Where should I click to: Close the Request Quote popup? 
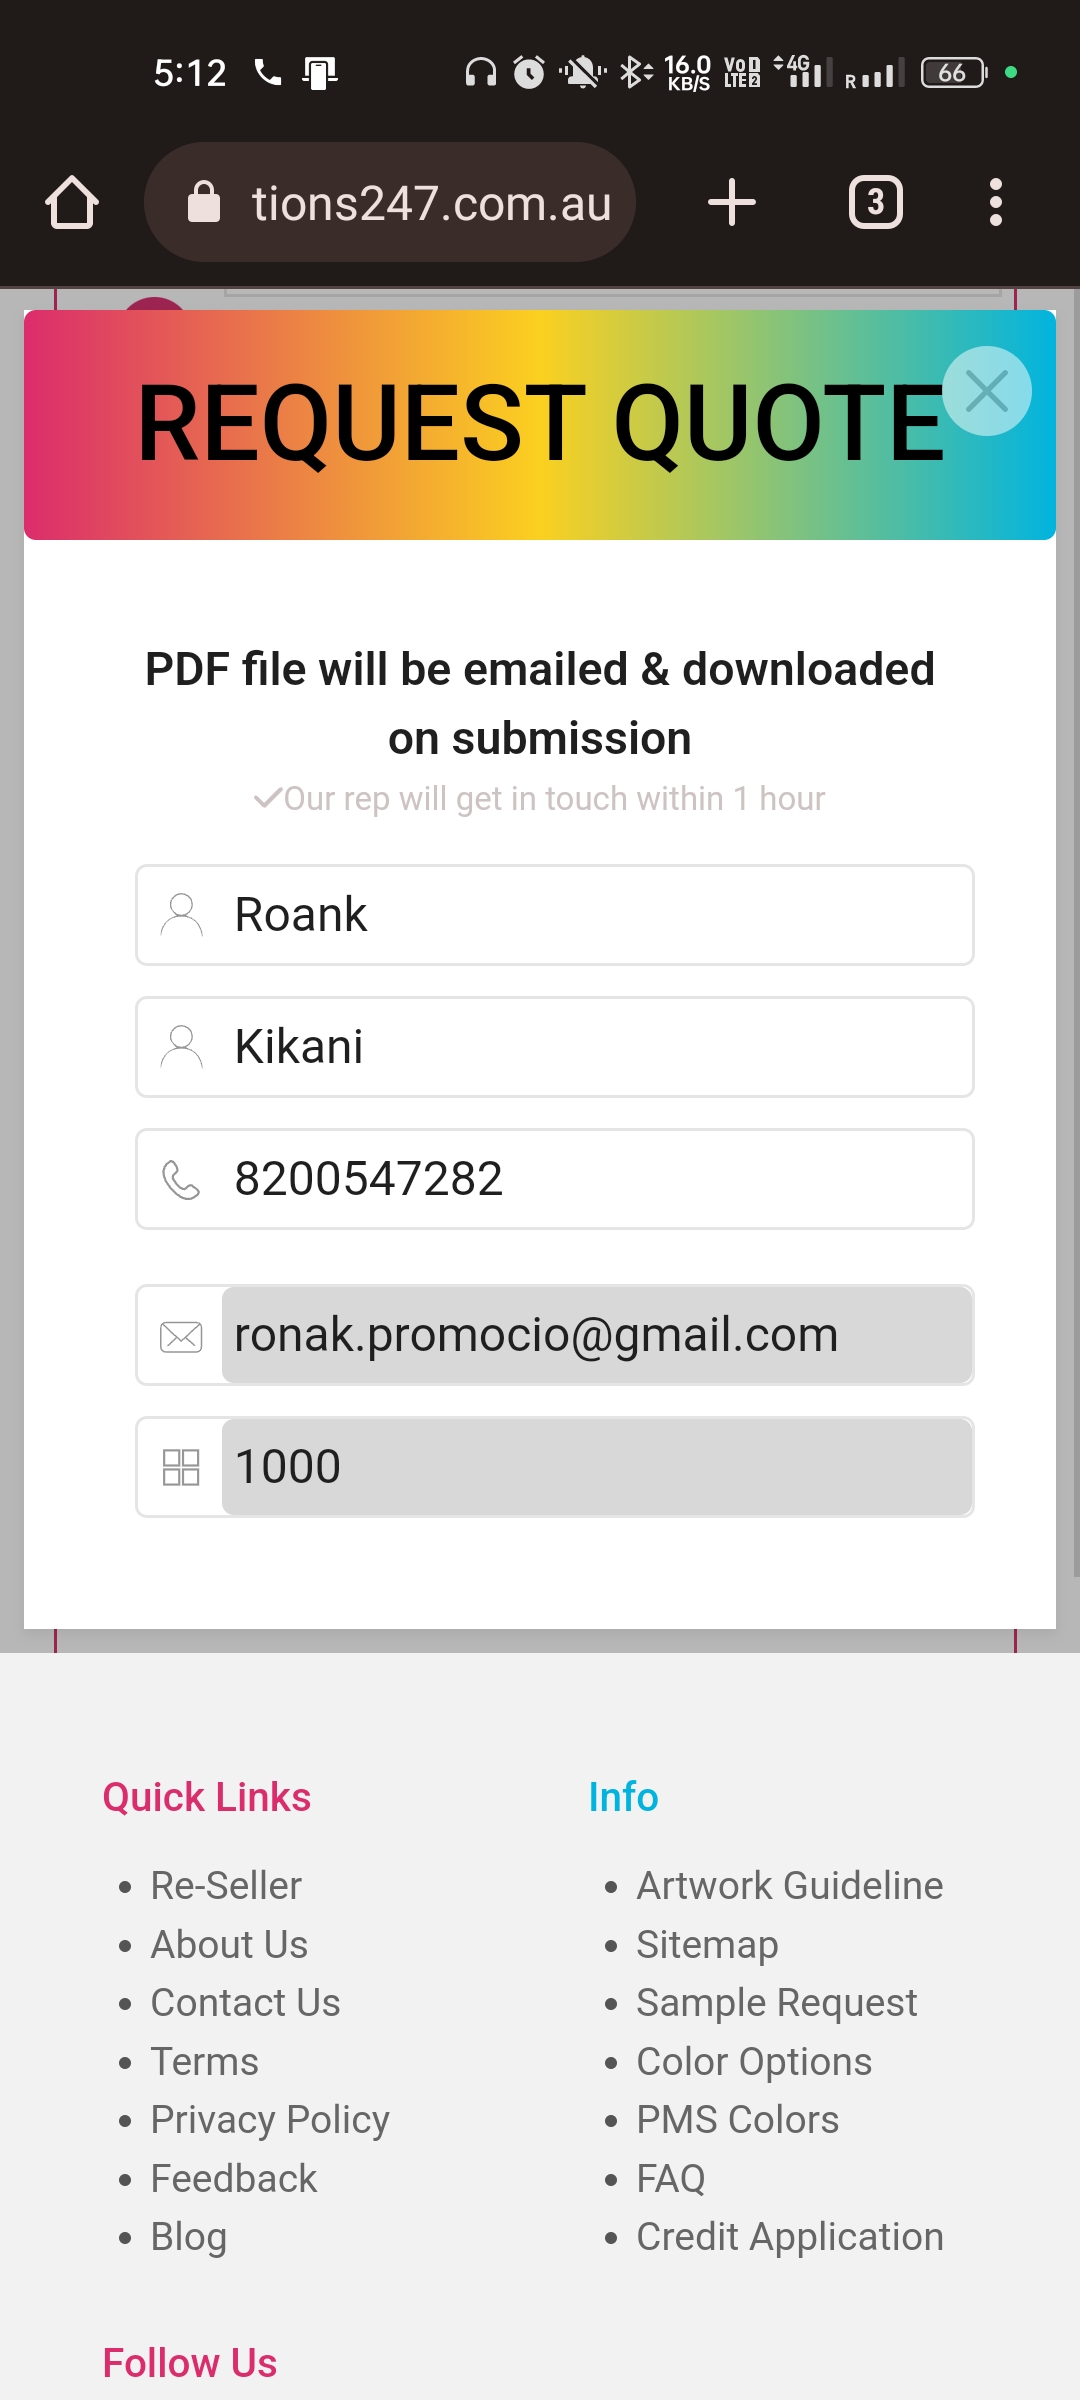[987, 391]
